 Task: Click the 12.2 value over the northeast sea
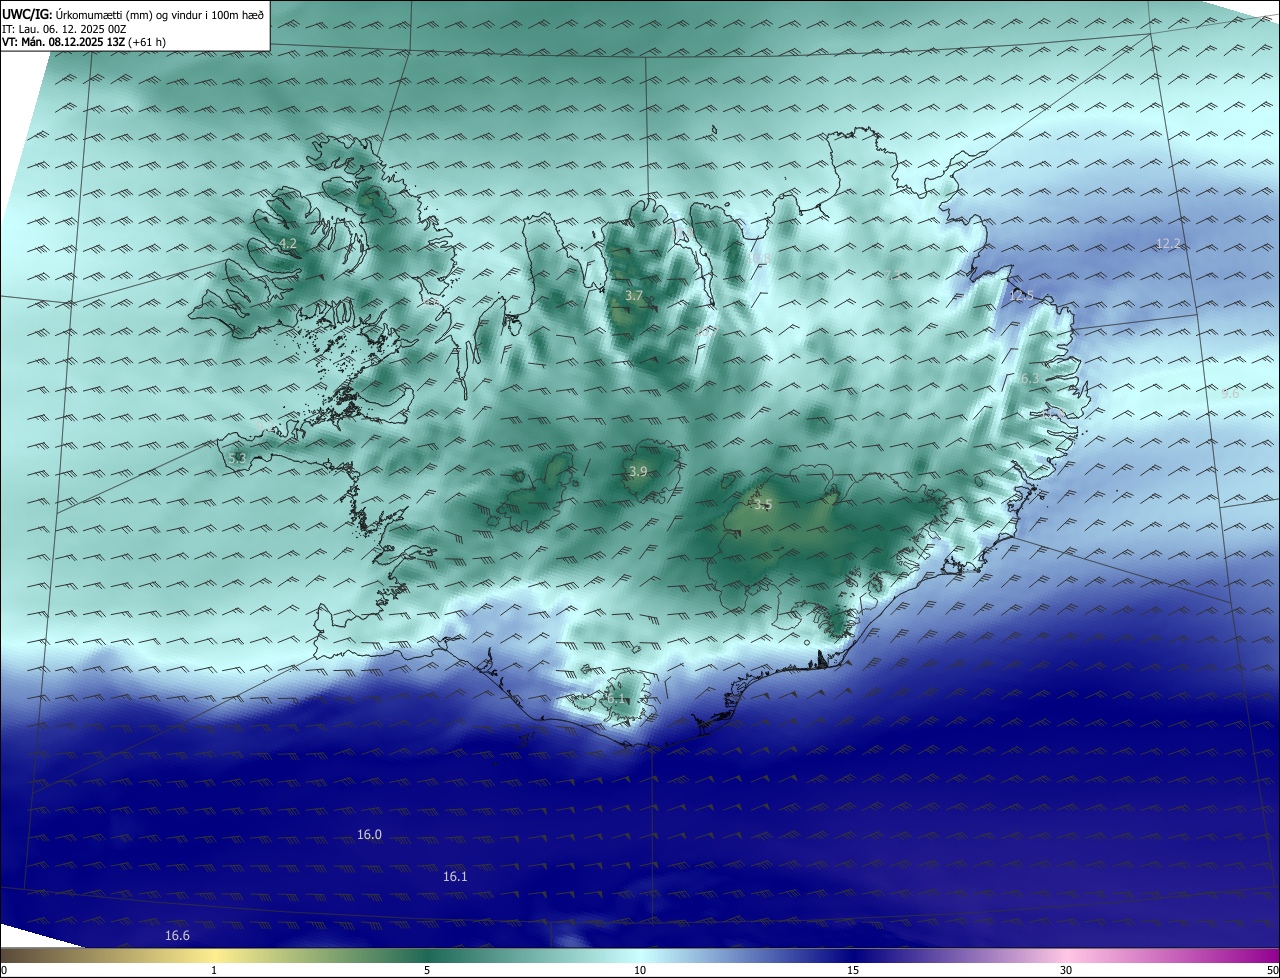(x=1168, y=244)
